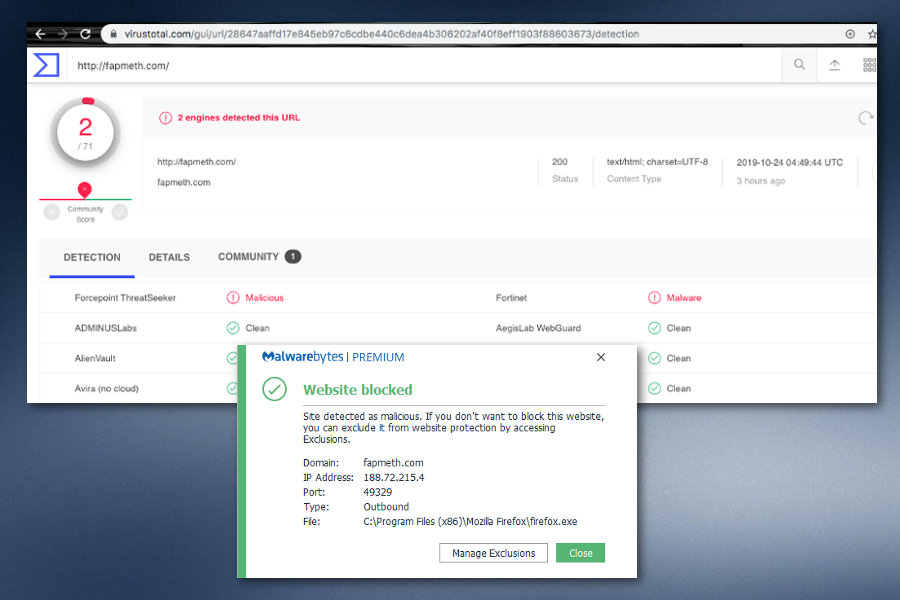Click the 2/71 detection score gauge
The width and height of the screenshot is (900, 600).
click(86, 133)
